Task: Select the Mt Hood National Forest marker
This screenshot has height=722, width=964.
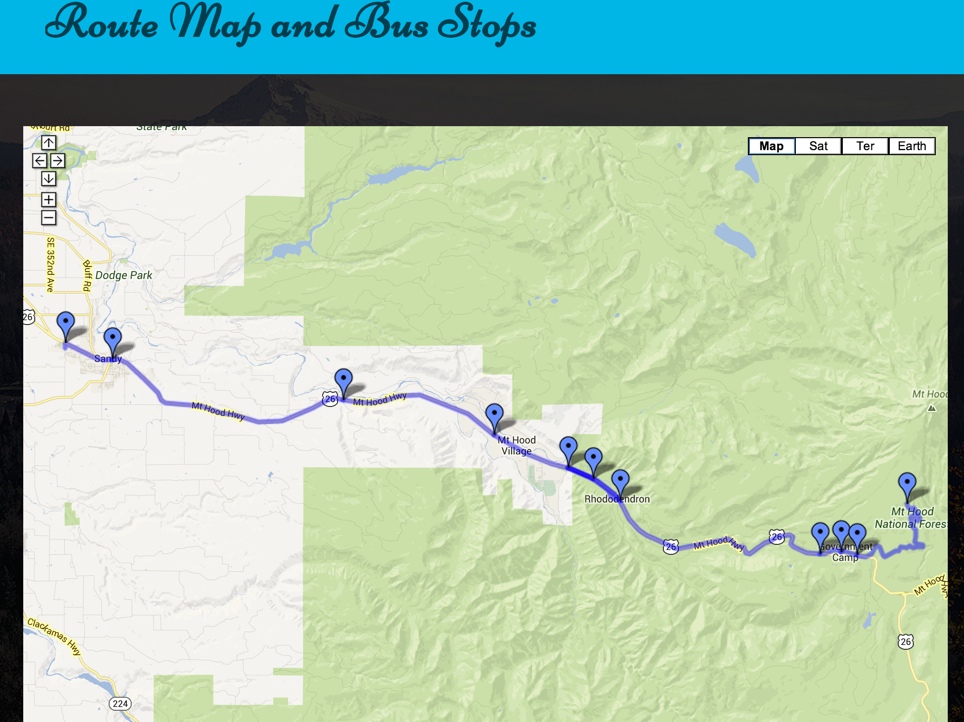Action: (x=907, y=487)
